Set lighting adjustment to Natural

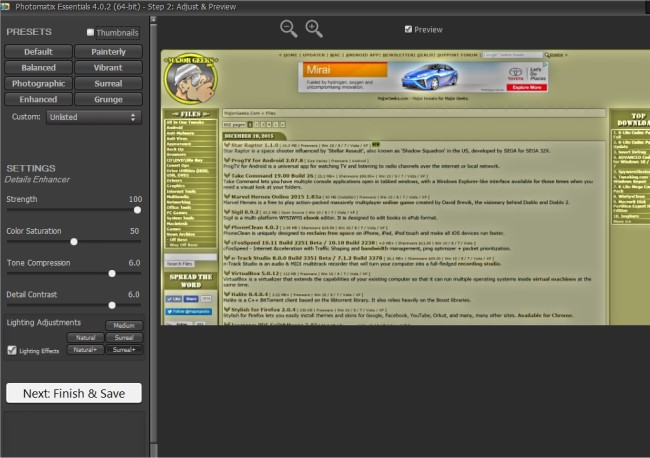(85, 337)
